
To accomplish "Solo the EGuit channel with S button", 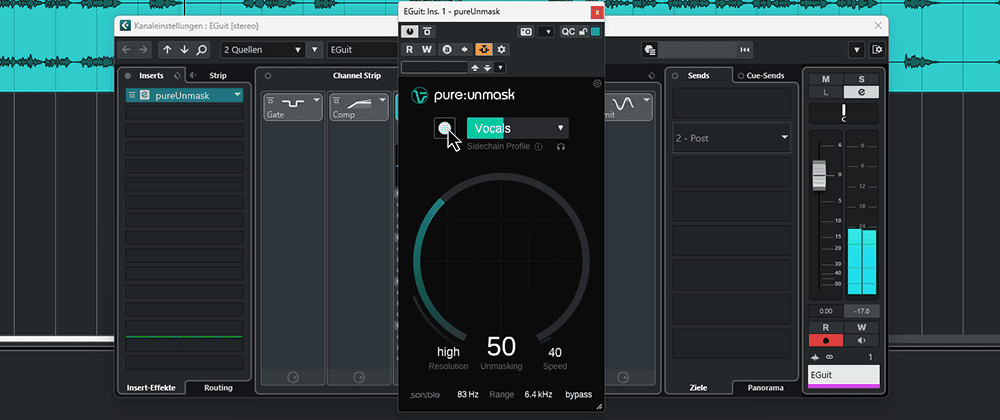I will point(862,79).
